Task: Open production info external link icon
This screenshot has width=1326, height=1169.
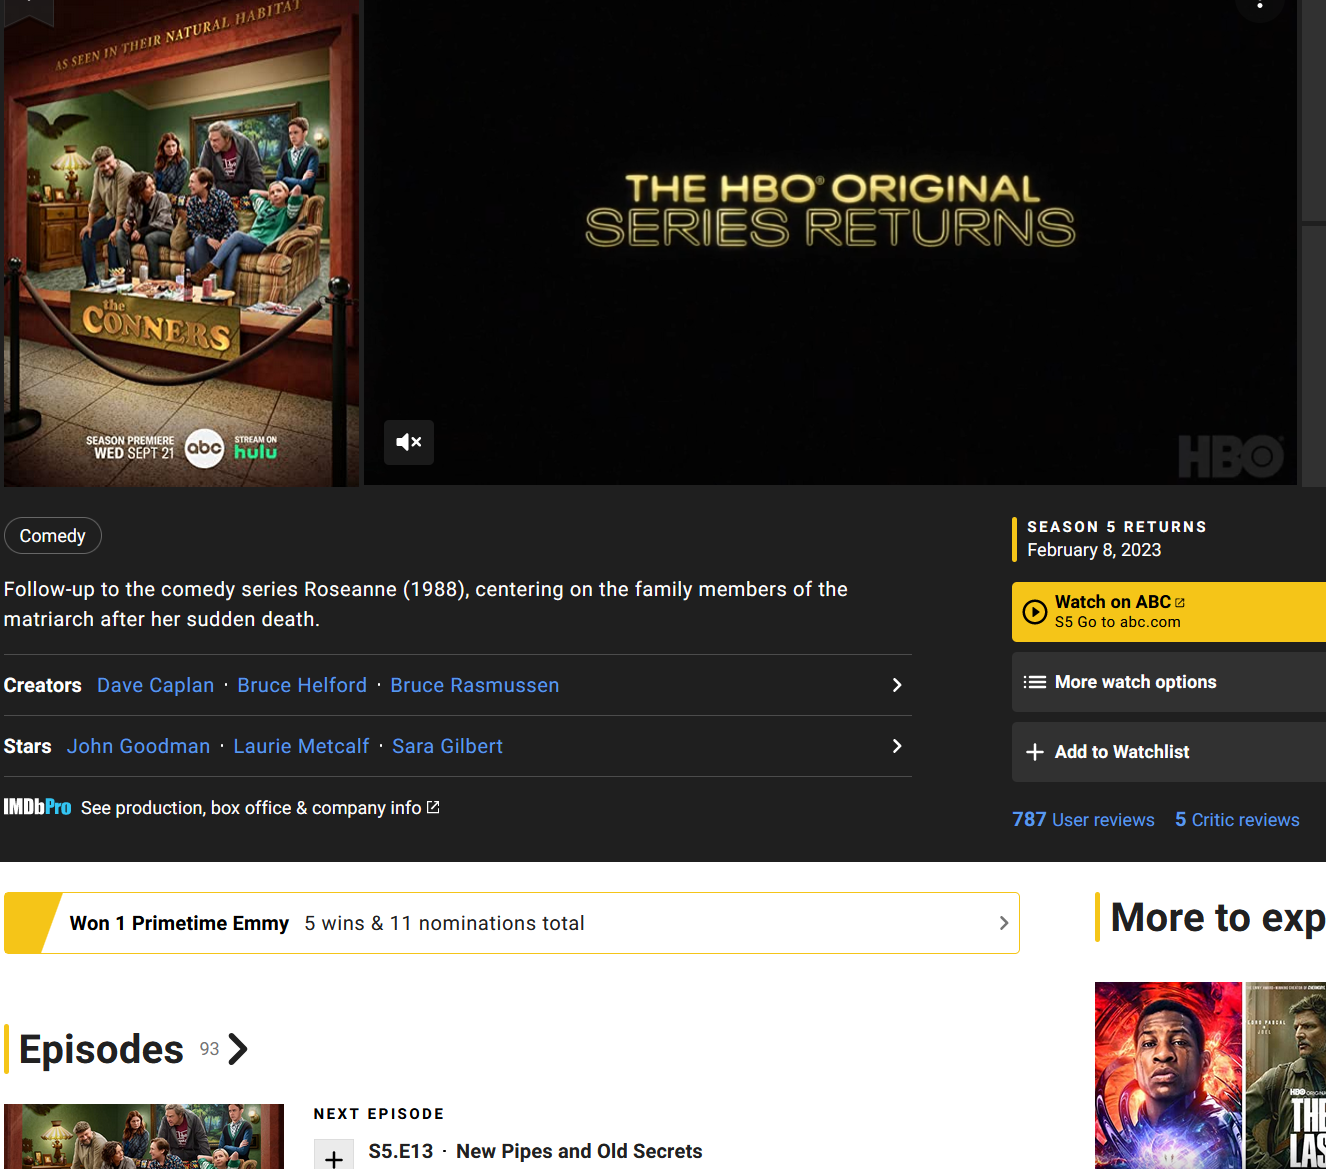Action: coord(433,807)
